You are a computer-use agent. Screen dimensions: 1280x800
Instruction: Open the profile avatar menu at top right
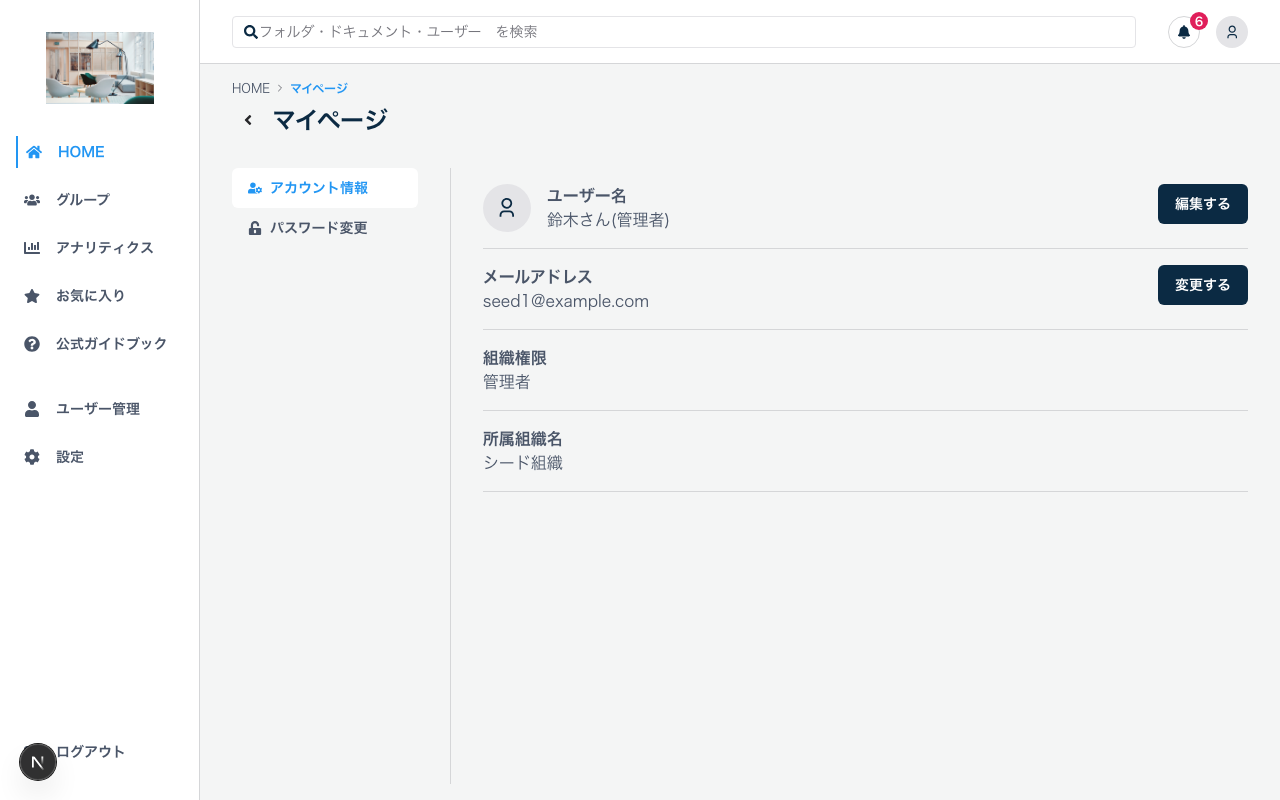tap(1232, 32)
